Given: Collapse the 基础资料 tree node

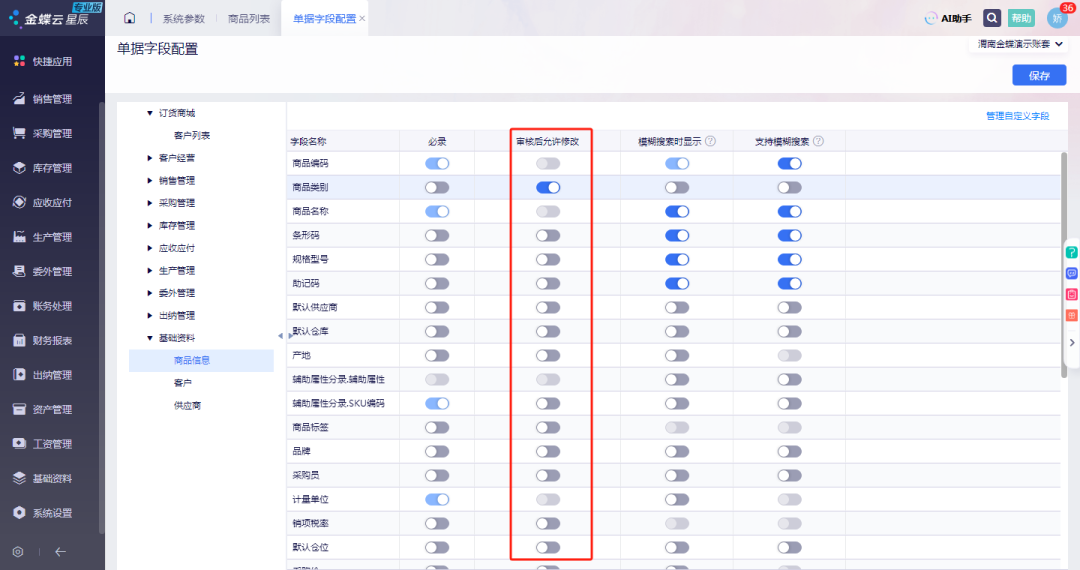Looking at the screenshot, I should point(149,338).
